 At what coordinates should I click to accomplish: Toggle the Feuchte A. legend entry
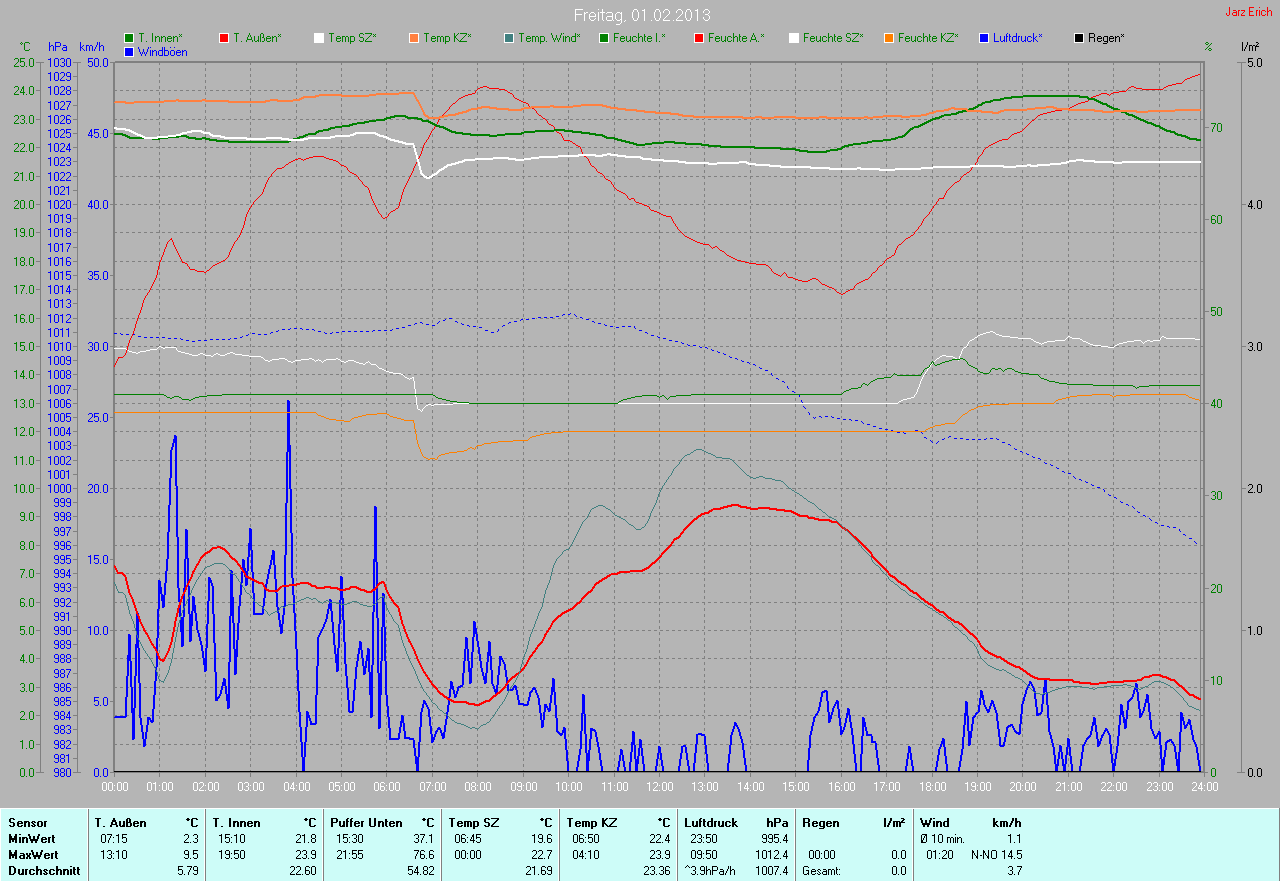(735, 38)
